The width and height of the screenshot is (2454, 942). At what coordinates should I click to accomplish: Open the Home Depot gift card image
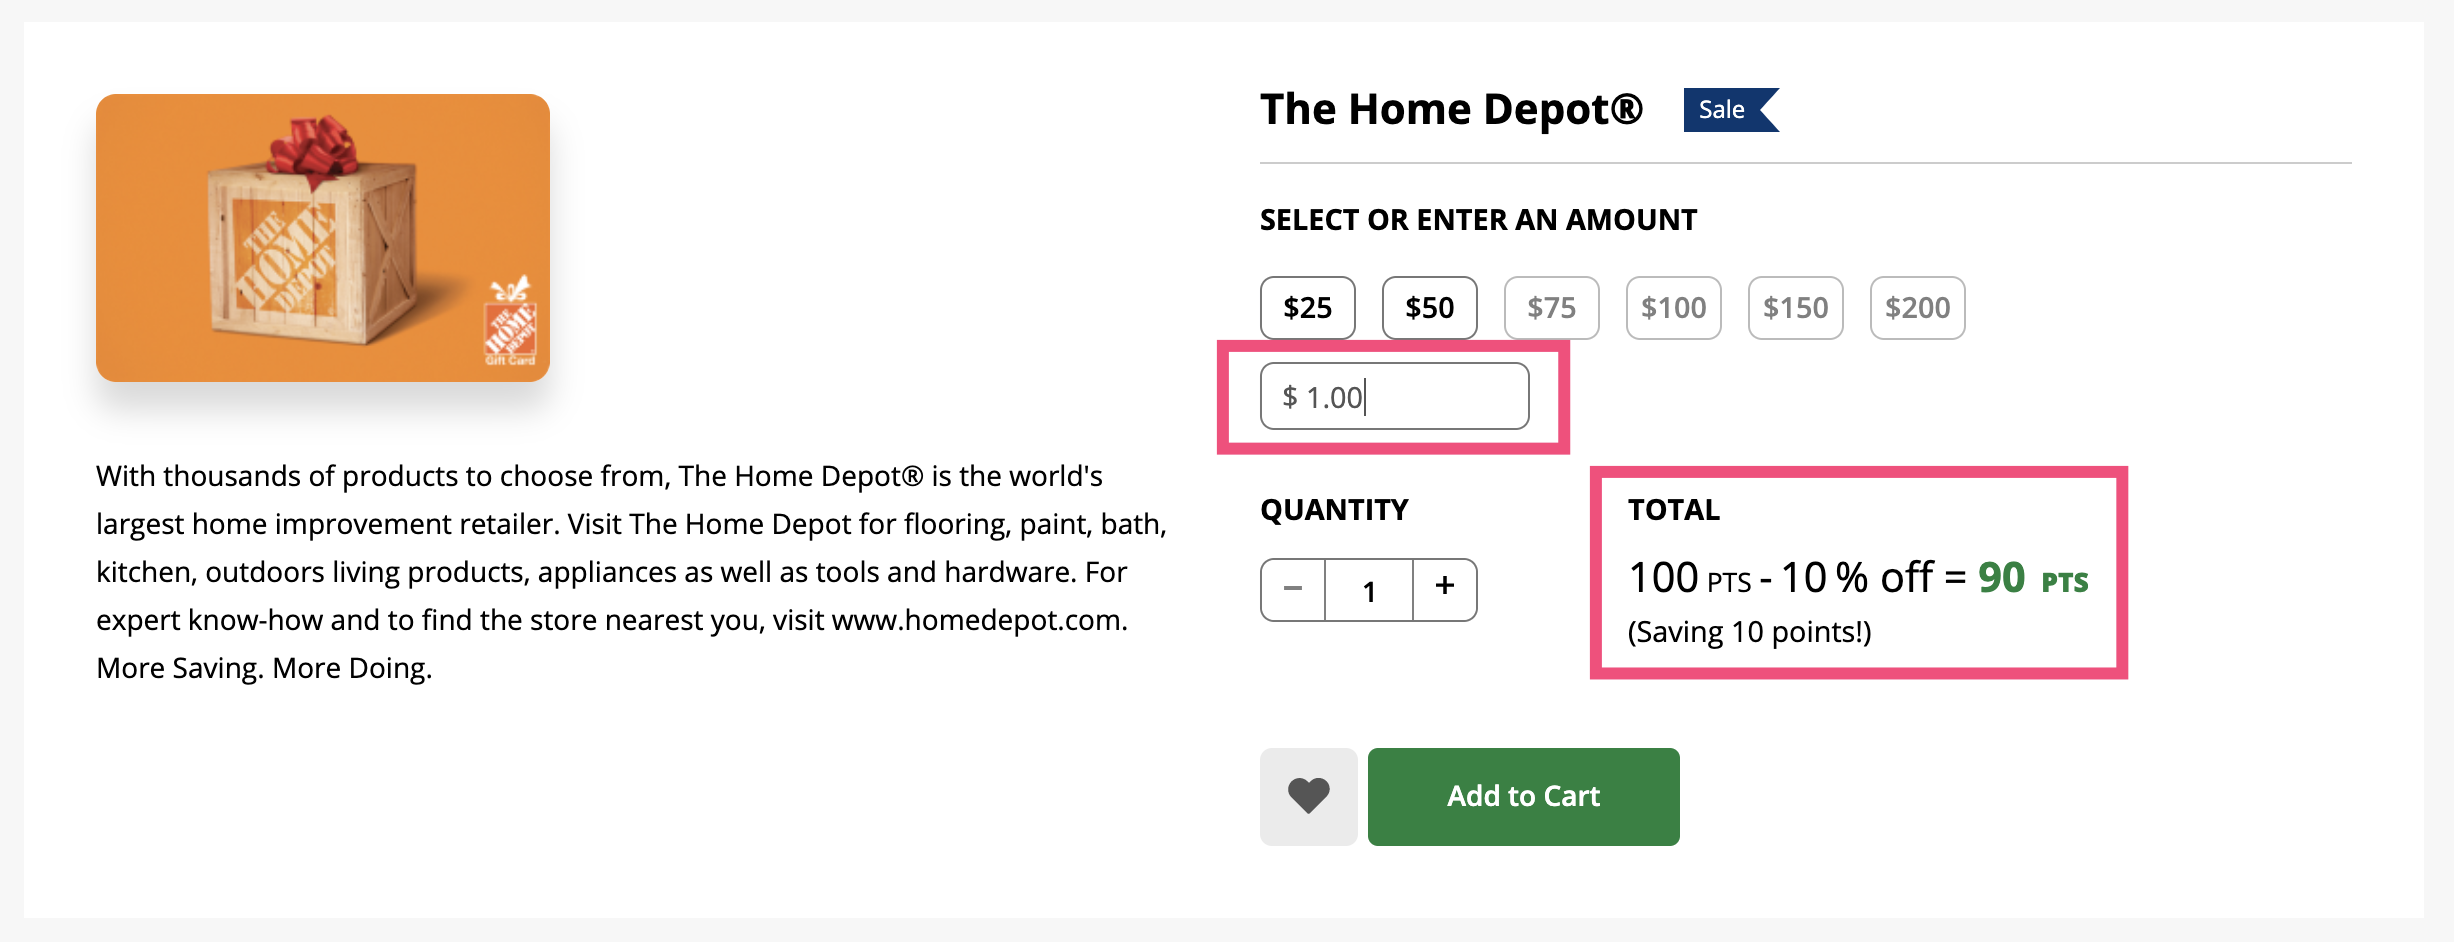click(322, 238)
